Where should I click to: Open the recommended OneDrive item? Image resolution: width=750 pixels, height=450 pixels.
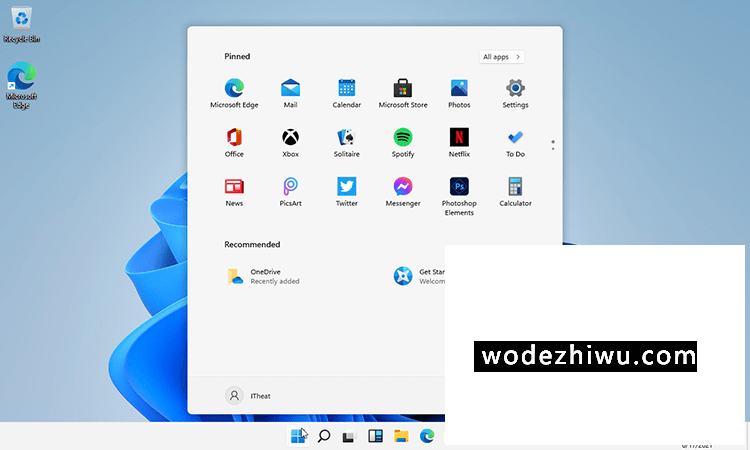(263, 276)
